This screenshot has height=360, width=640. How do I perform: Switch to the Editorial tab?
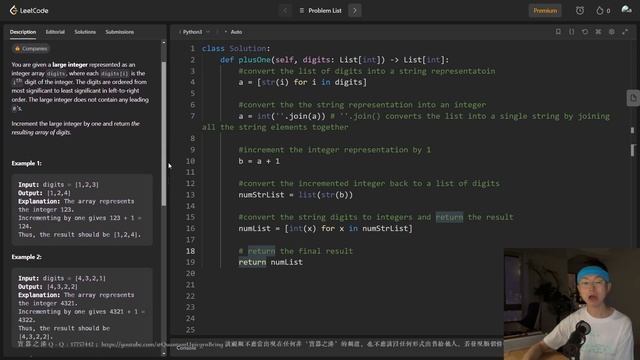pos(55,32)
